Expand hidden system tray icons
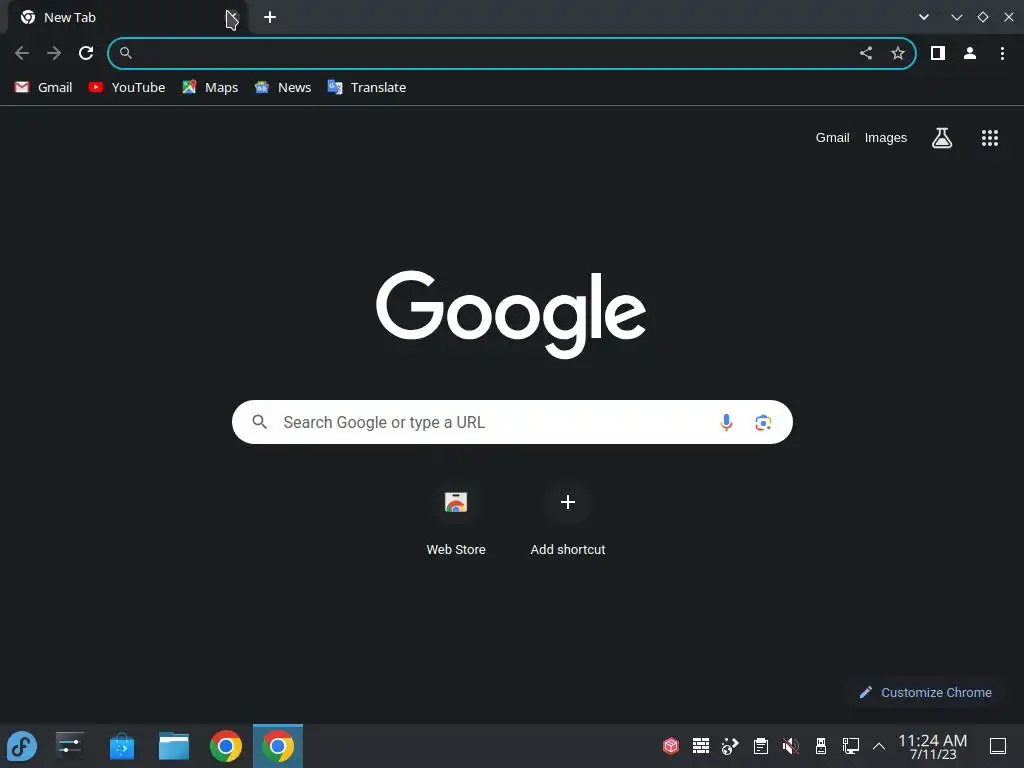 click(x=879, y=746)
